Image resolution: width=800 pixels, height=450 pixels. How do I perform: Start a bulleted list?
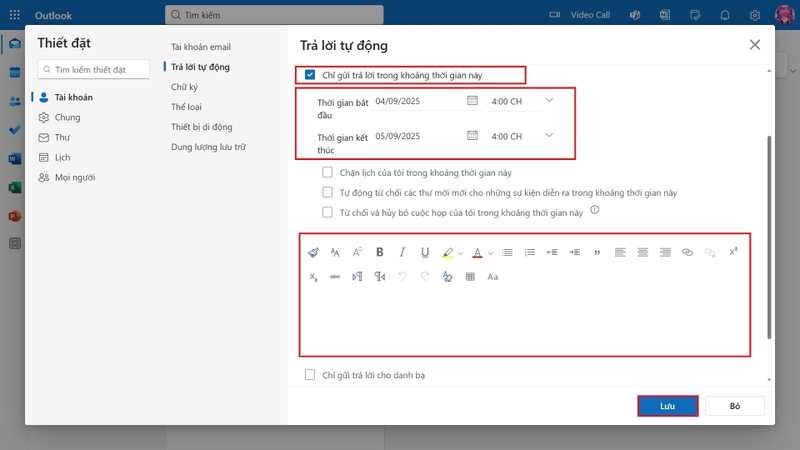click(x=507, y=252)
